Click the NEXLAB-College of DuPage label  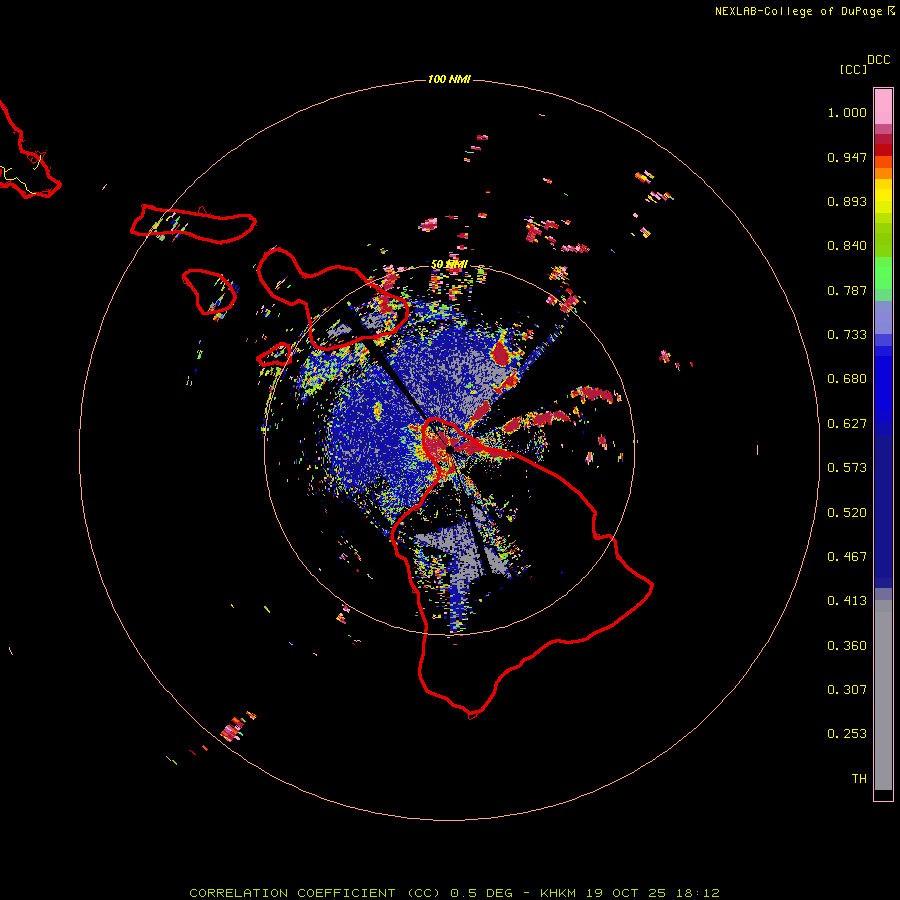click(798, 11)
